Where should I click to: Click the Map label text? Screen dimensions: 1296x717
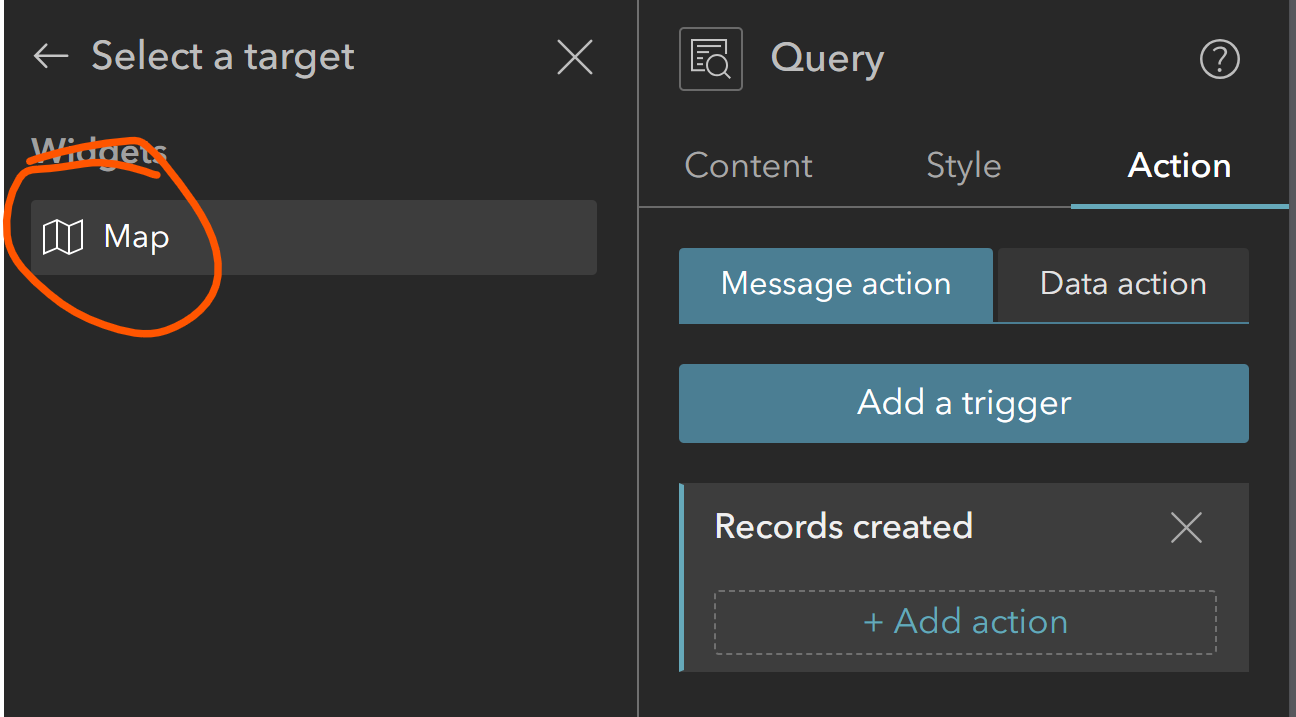click(x=137, y=237)
